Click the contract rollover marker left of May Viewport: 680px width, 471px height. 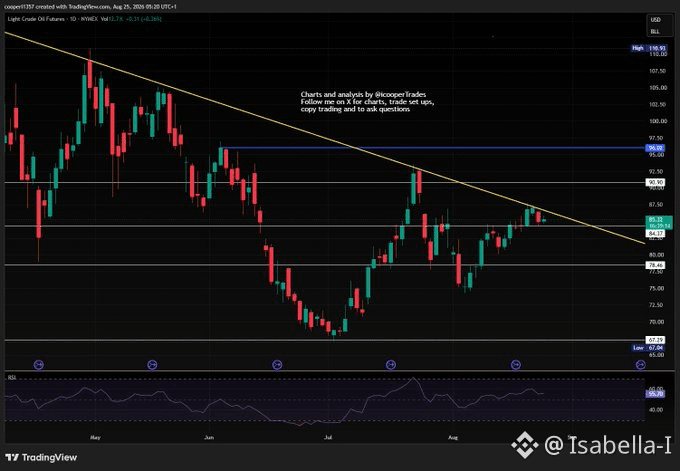point(39,365)
